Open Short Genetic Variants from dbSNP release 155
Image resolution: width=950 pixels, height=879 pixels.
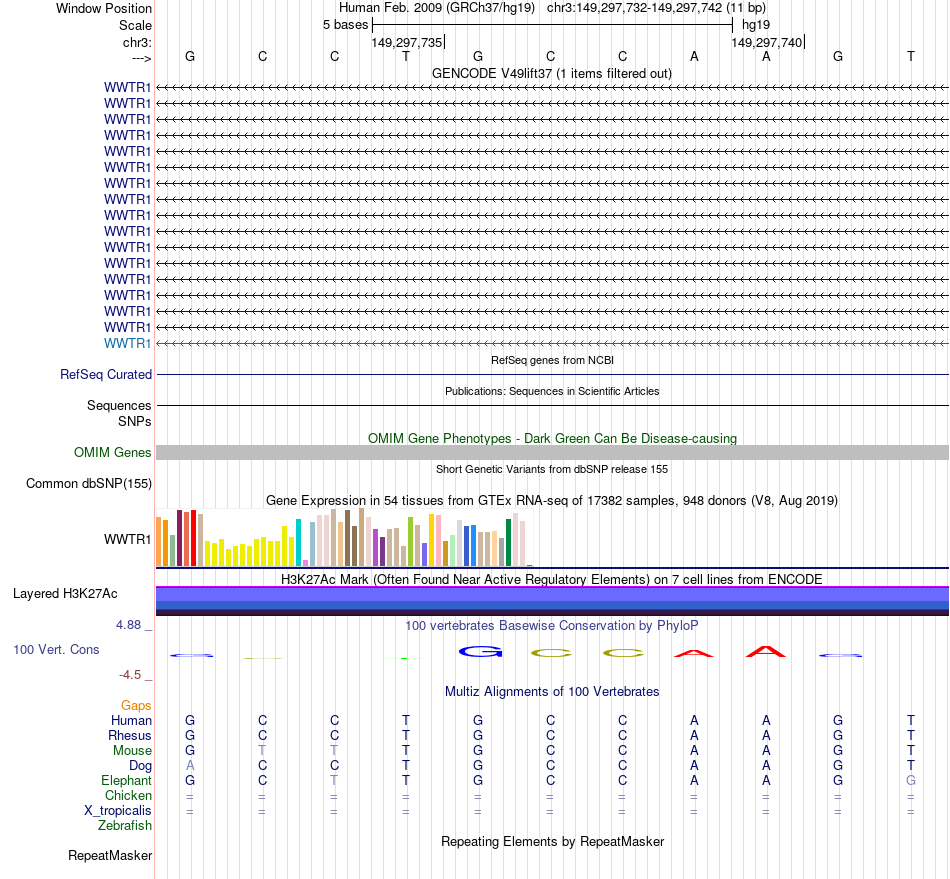pyautogui.click(x=552, y=469)
